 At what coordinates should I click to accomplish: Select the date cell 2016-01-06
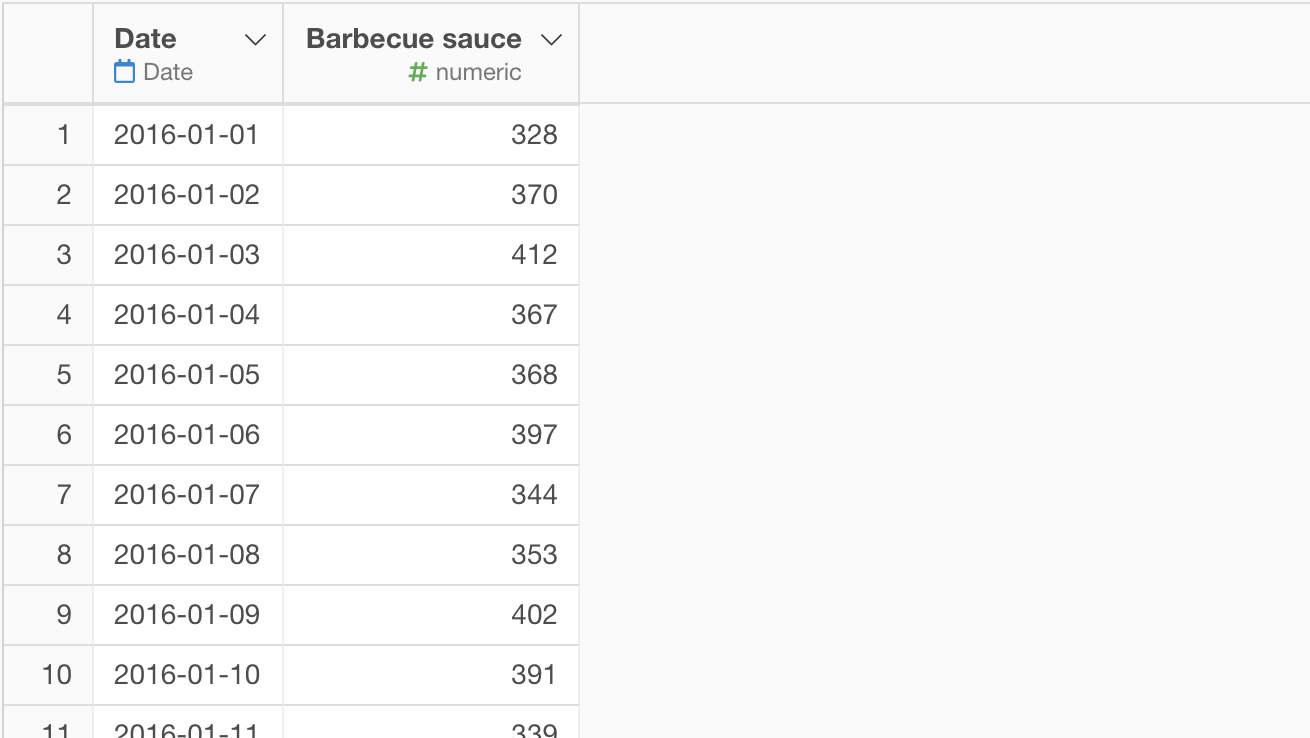pos(188,435)
